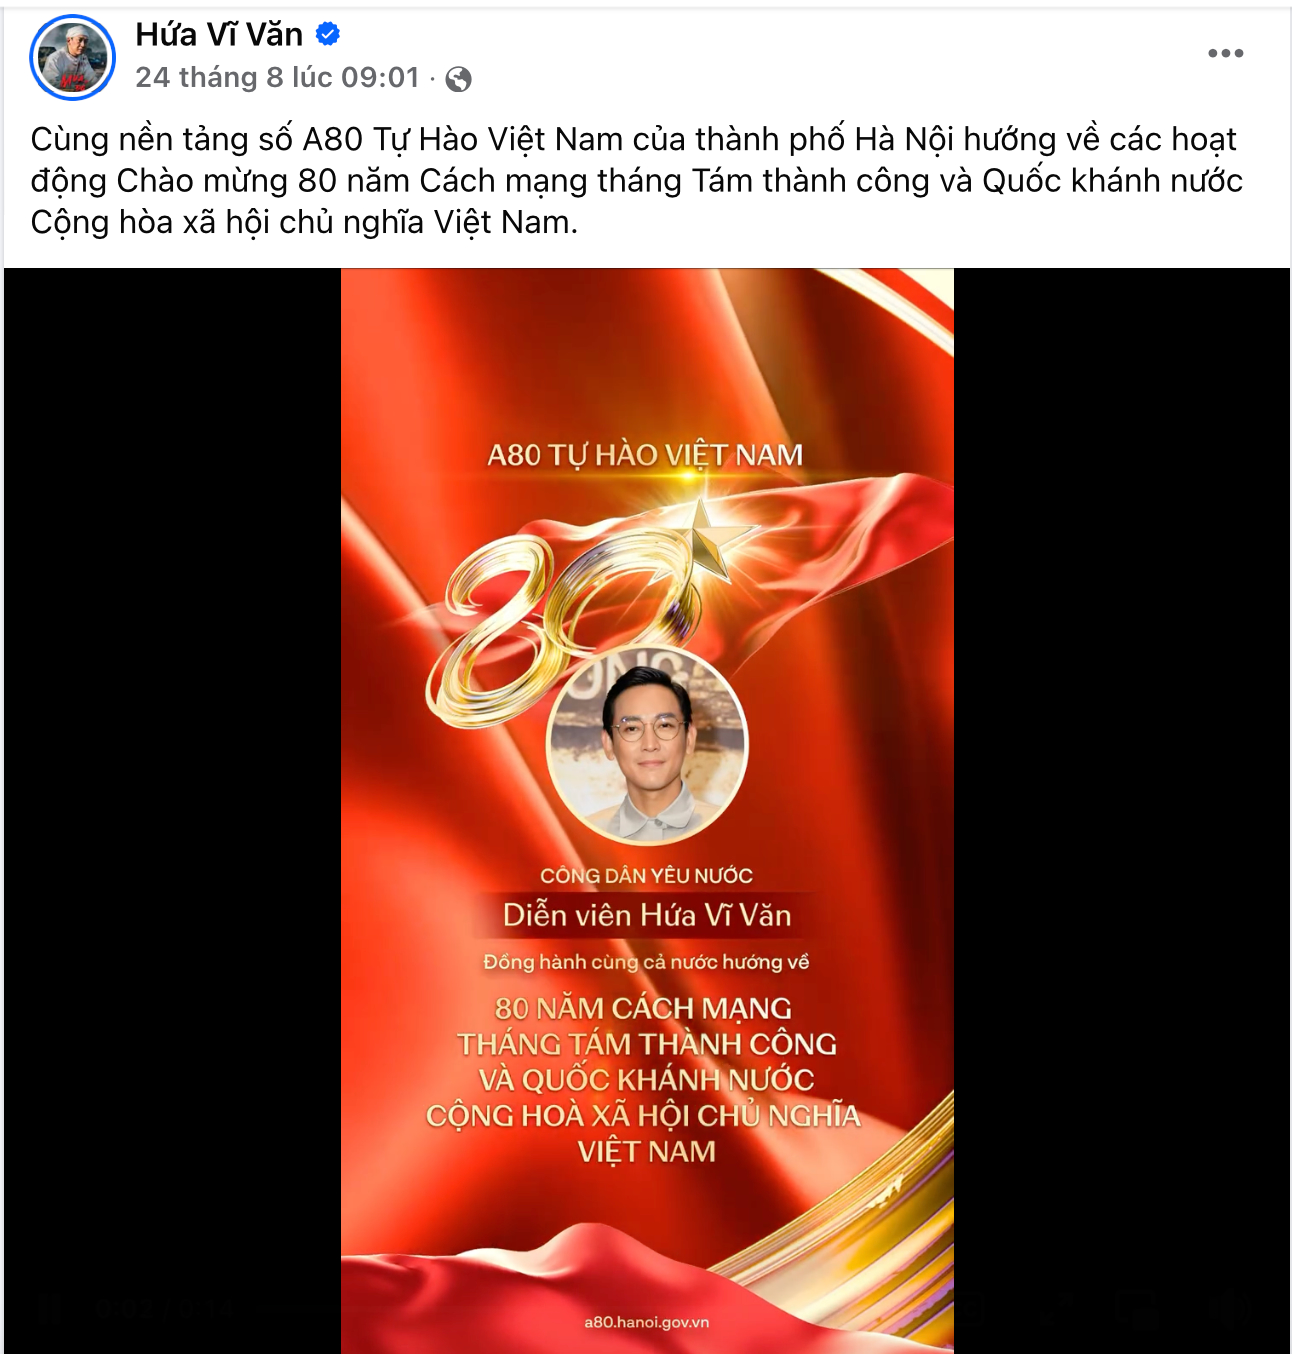Image resolution: width=1292 pixels, height=1354 pixels.
Task: Click the faint picture-in-picture video icon
Action: (1137, 1308)
